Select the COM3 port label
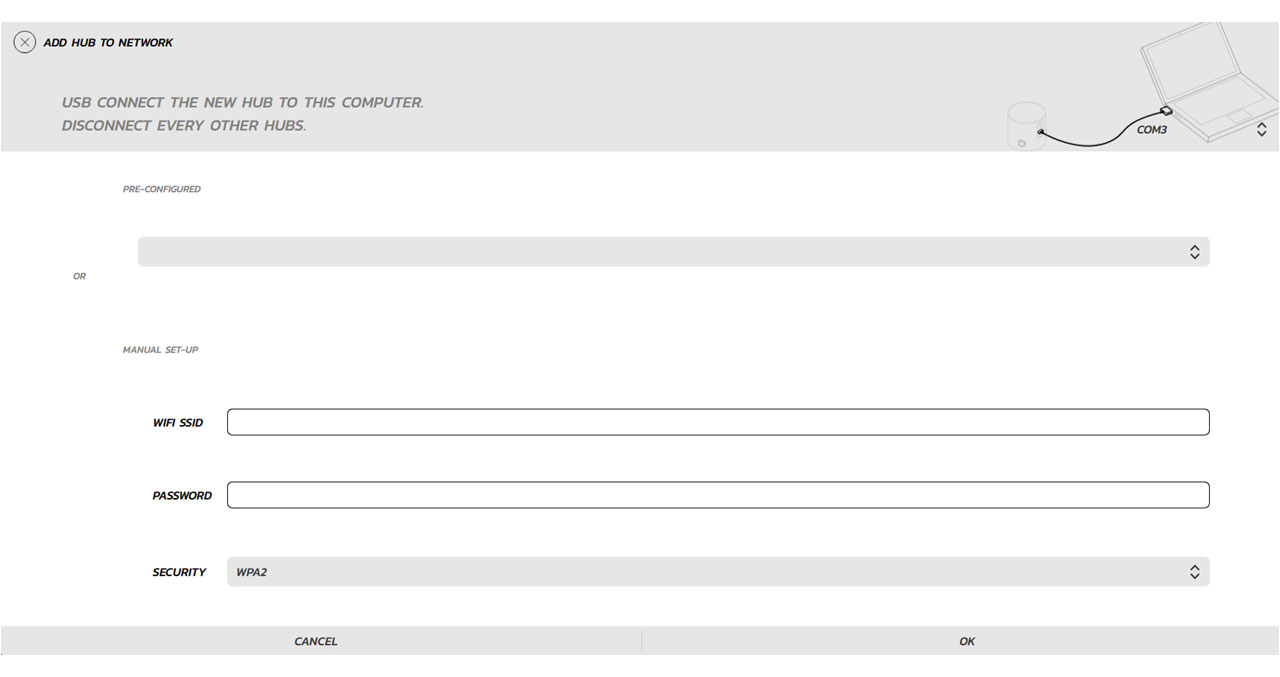1280x677 pixels. point(1152,130)
